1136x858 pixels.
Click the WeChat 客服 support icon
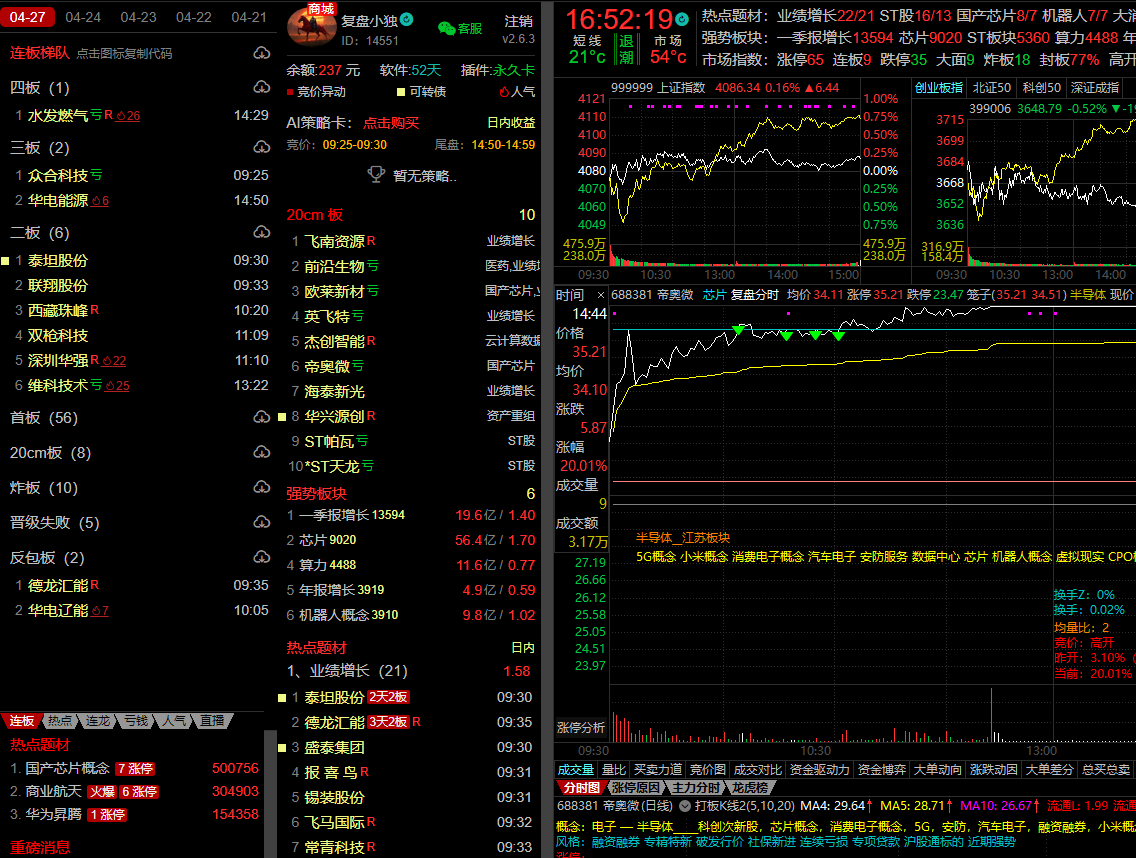pos(447,29)
